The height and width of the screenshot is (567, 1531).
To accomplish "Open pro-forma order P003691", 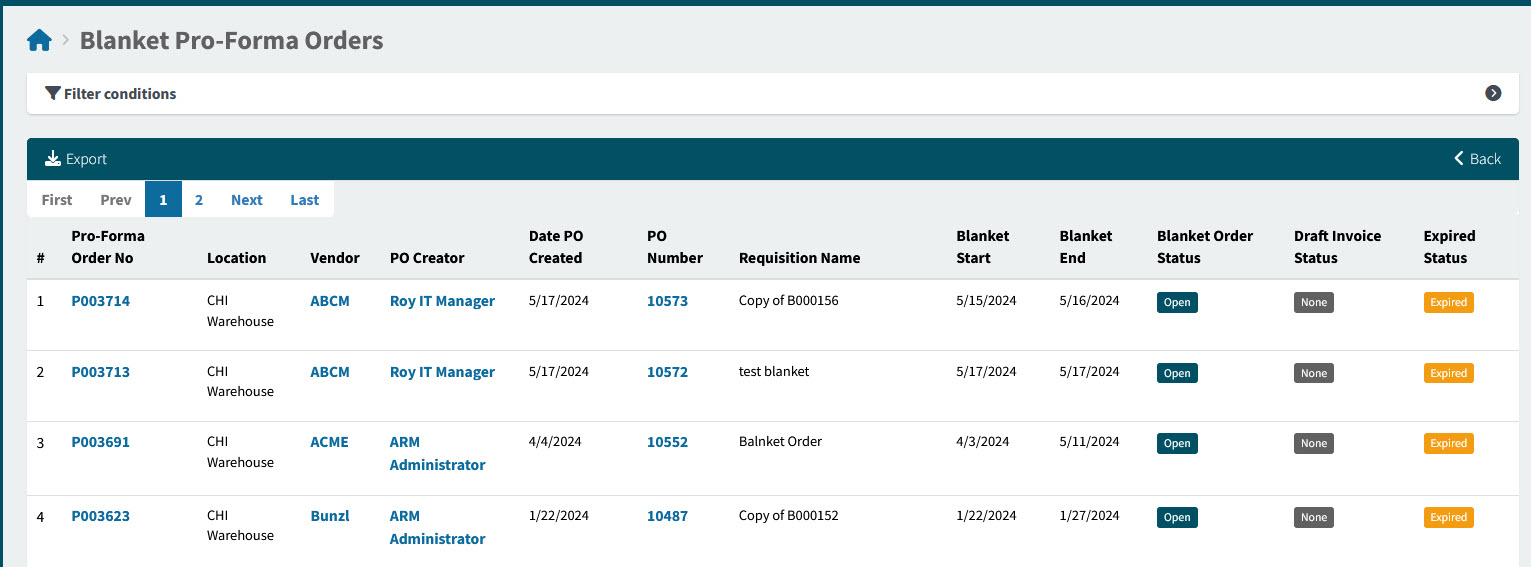I will click(x=100, y=442).
